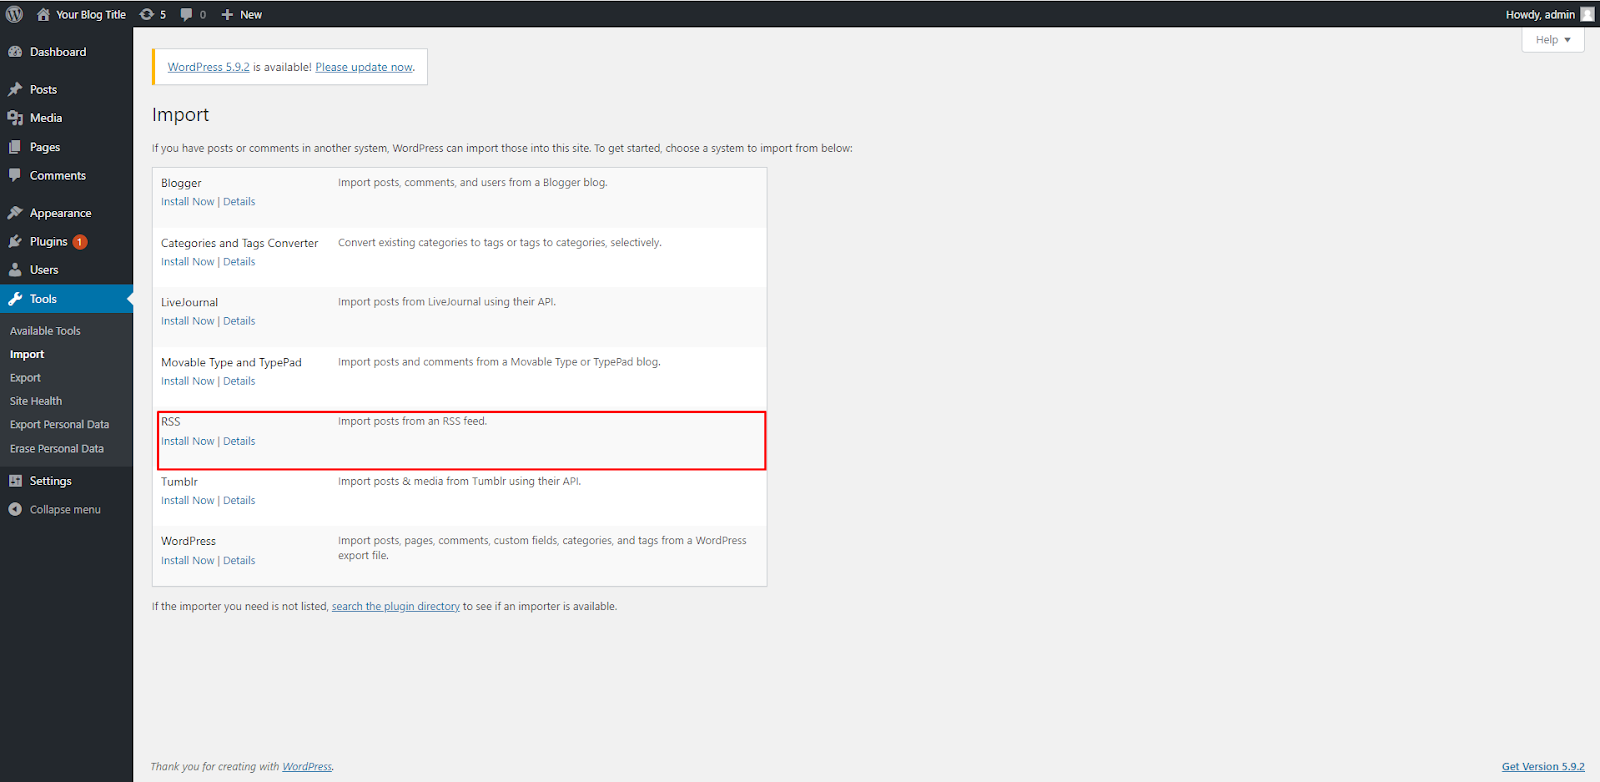This screenshot has width=1600, height=782.
Task: Click the Settings sliders icon
Action: tap(15, 481)
